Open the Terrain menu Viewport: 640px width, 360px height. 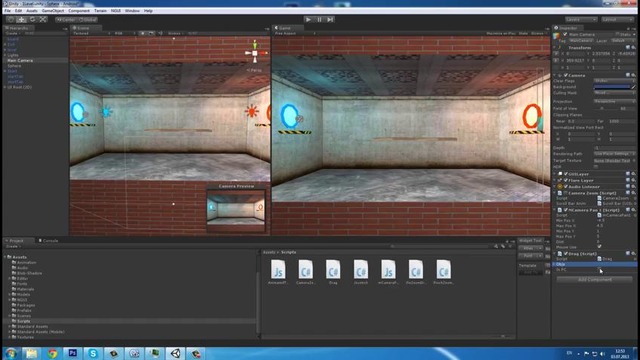(x=100, y=11)
